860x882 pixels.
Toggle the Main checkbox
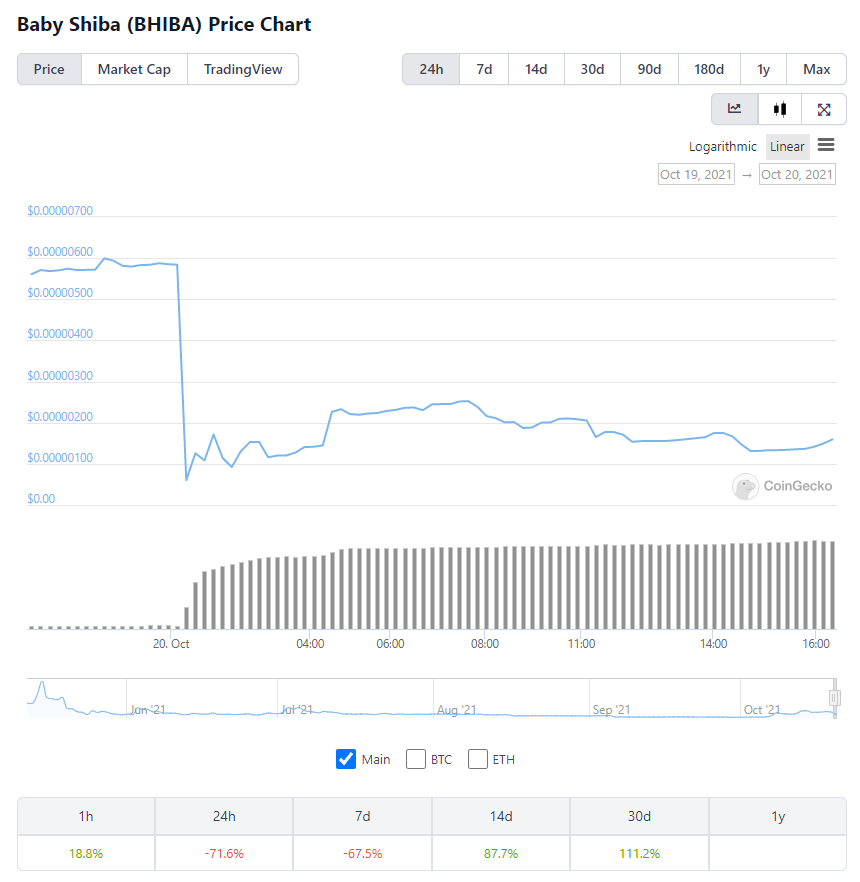click(346, 759)
